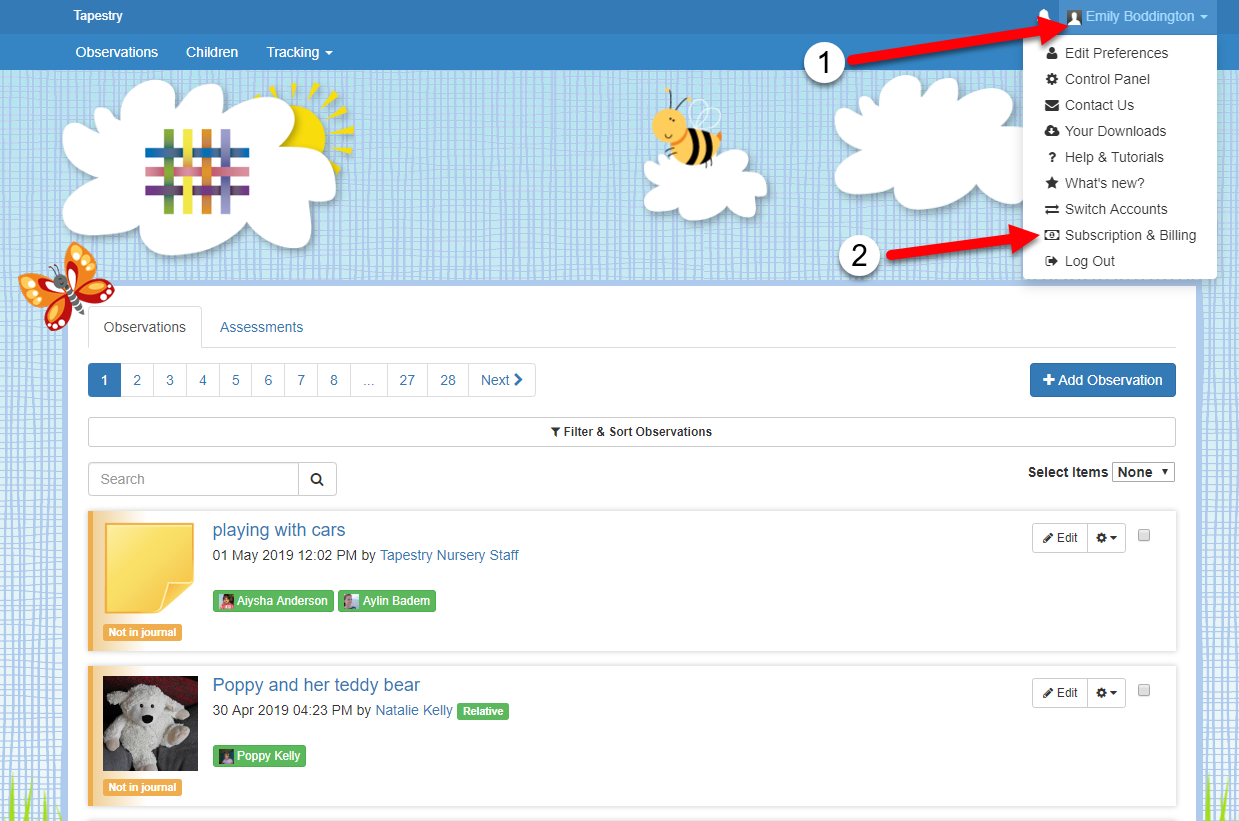The height and width of the screenshot is (821, 1239).
Task: Edit the 'Poppy and her teddy bear' observation
Action: point(1060,692)
